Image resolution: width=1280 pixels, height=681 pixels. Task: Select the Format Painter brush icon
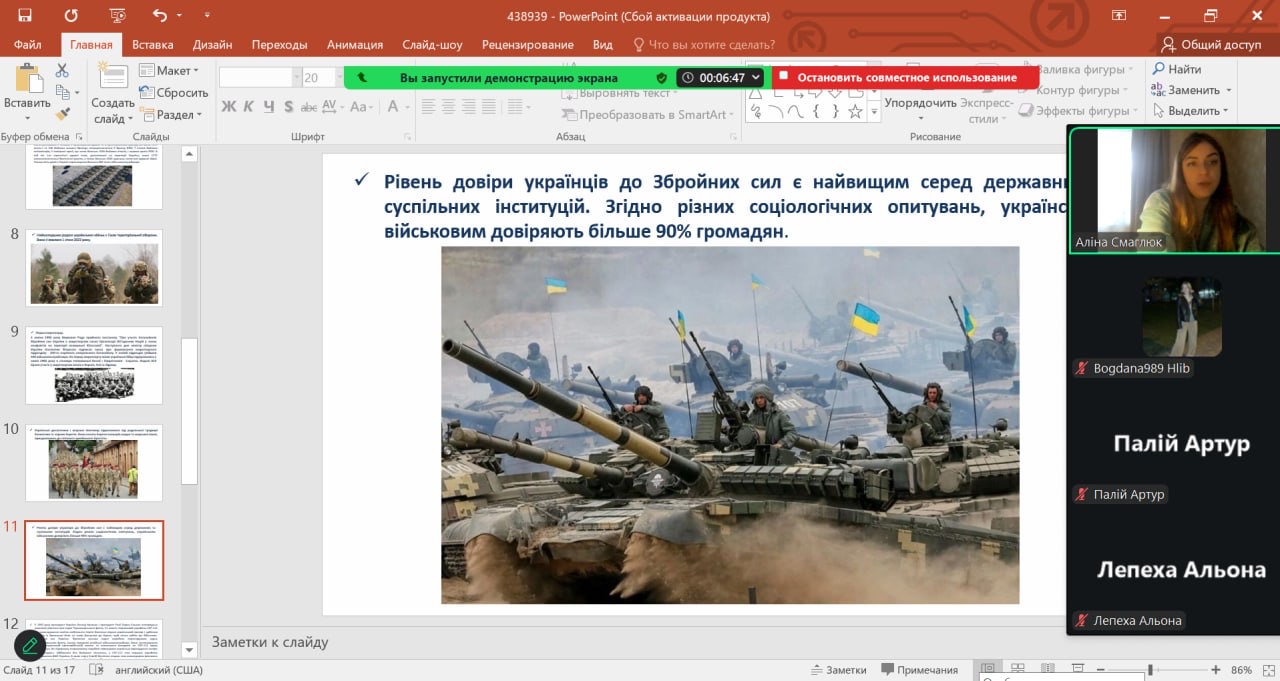[62, 114]
